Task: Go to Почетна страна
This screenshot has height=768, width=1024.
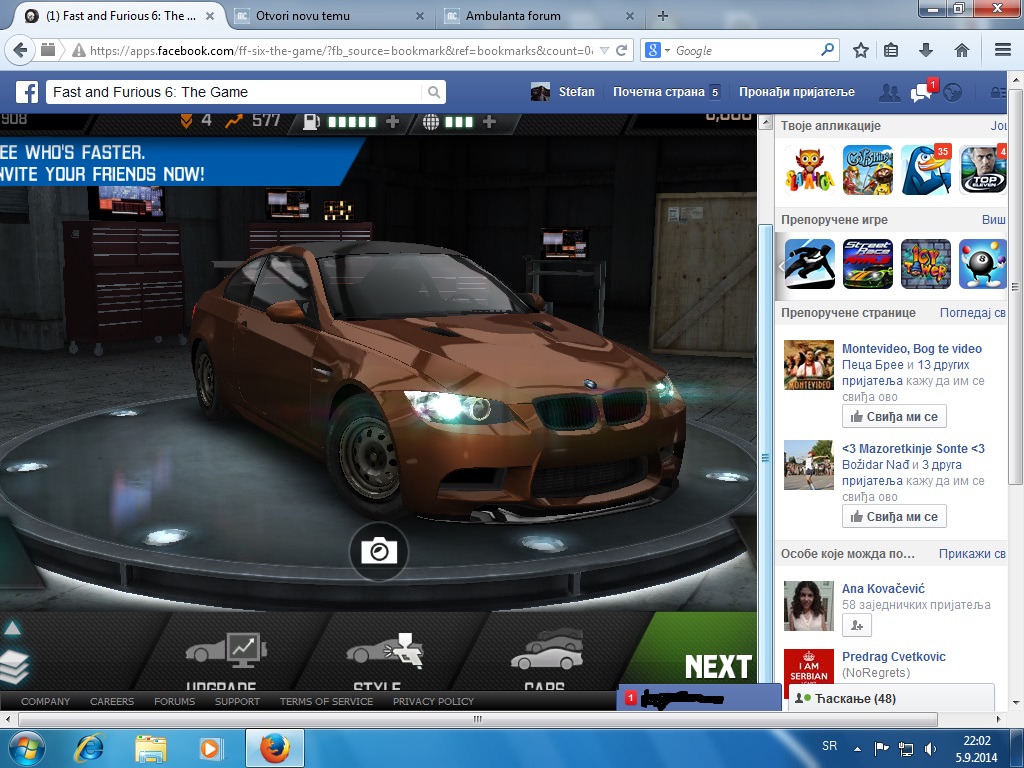Action: pos(658,92)
